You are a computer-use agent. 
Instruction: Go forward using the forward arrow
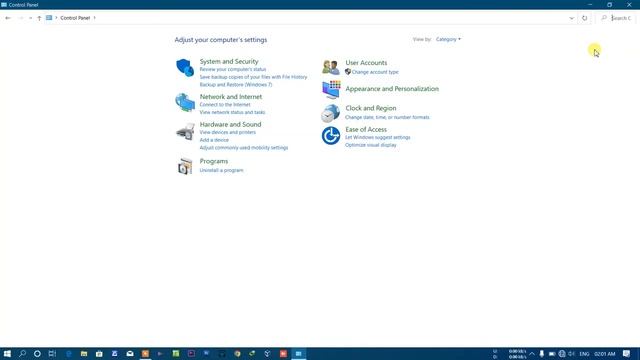[x=20, y=18]
